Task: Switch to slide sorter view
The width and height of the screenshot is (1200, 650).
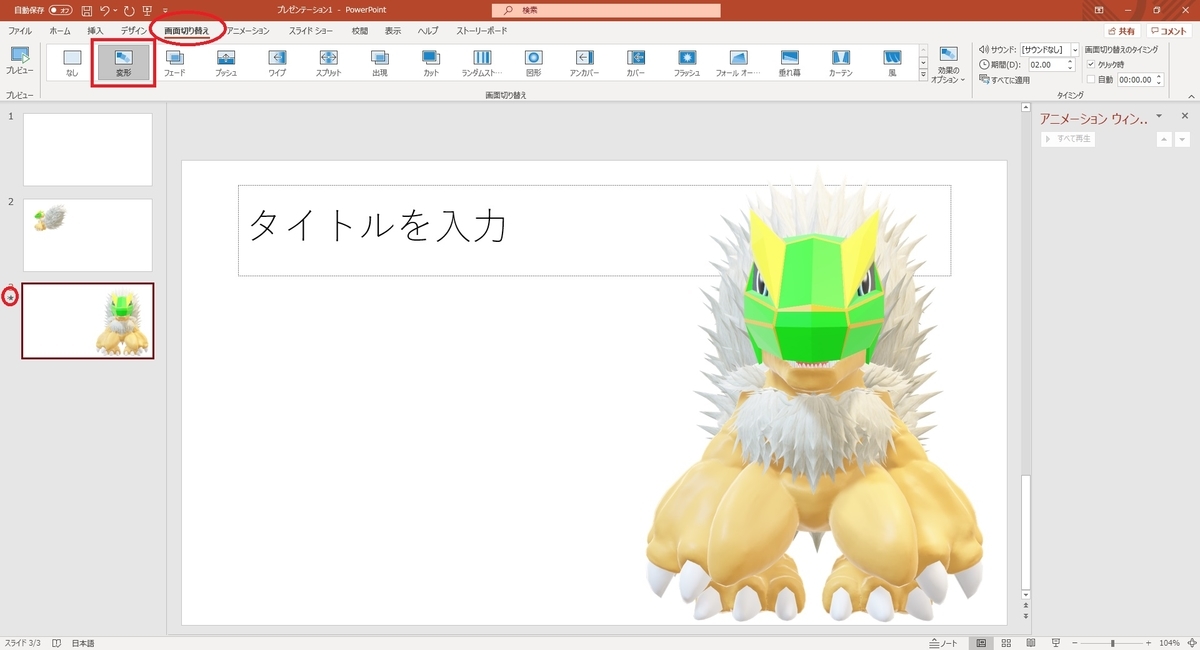Action: (1006, 643)
